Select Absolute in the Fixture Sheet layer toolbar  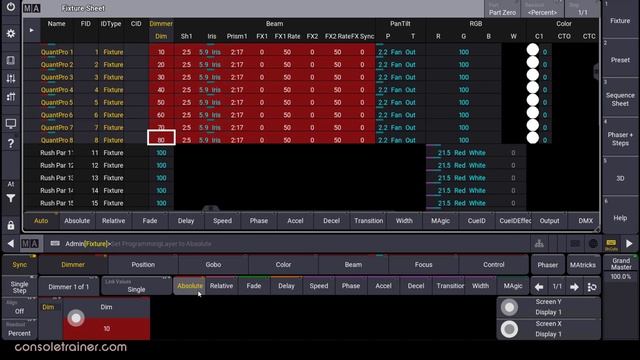click(x=77, y=221)
